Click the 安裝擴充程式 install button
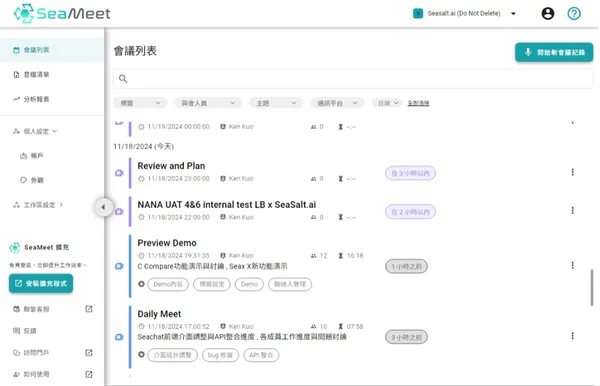Screen dimensions: 600x386 pyautogui.click(x=41, y=283)
